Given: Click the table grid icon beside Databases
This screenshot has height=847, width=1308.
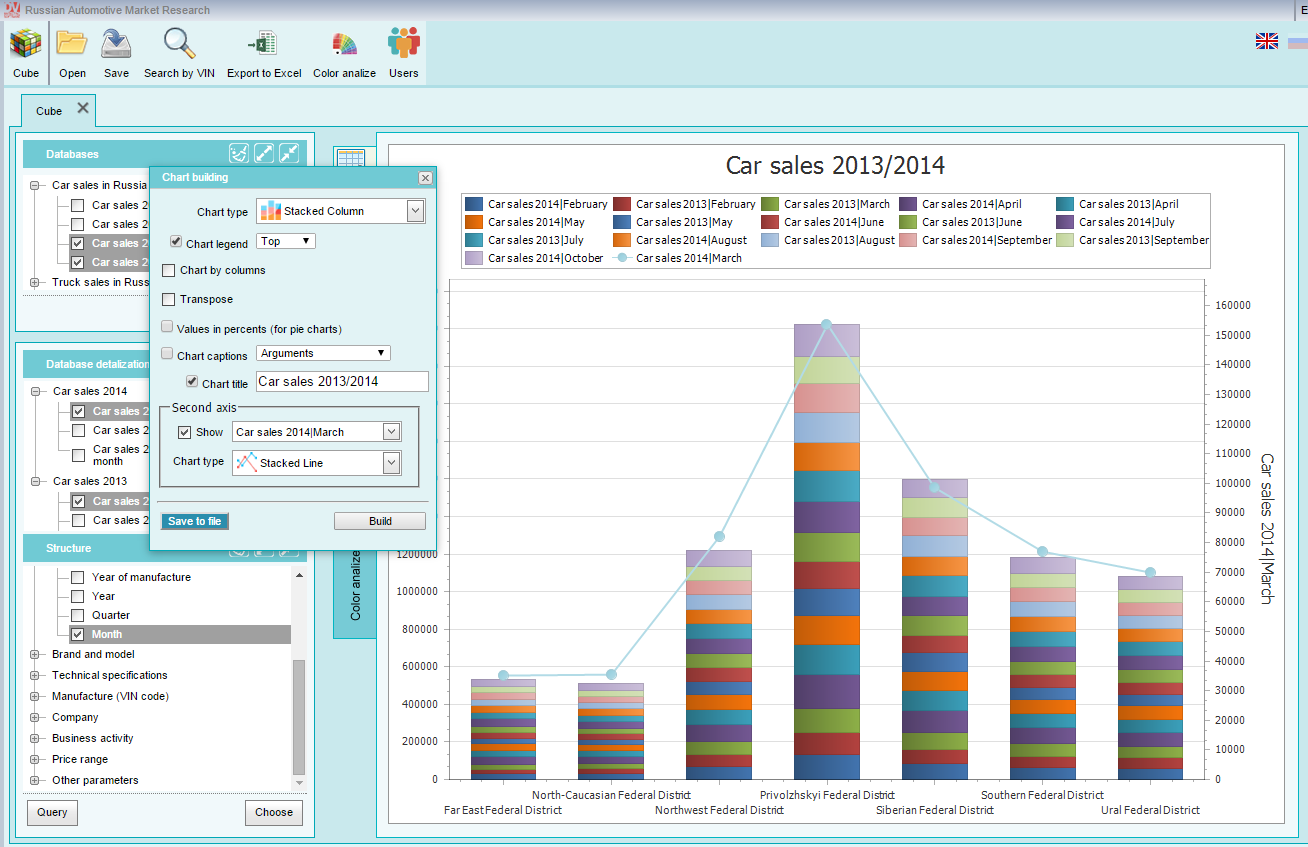Looking at the screenshot, I should tap(350, 159).
